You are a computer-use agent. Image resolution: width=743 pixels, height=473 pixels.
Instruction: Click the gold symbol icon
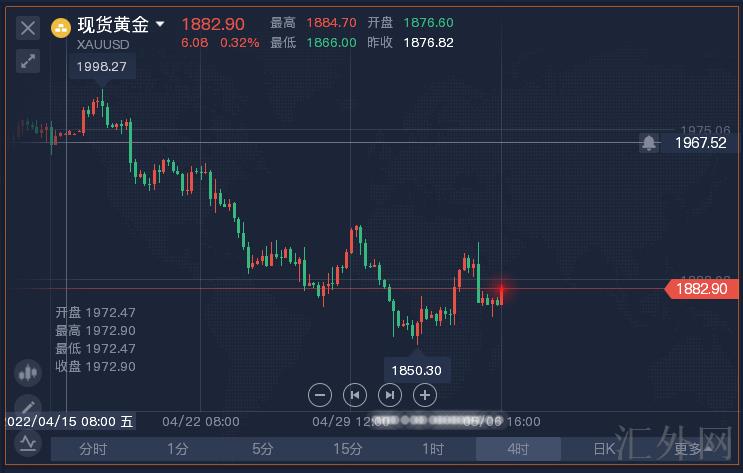[x=62, y=26]
